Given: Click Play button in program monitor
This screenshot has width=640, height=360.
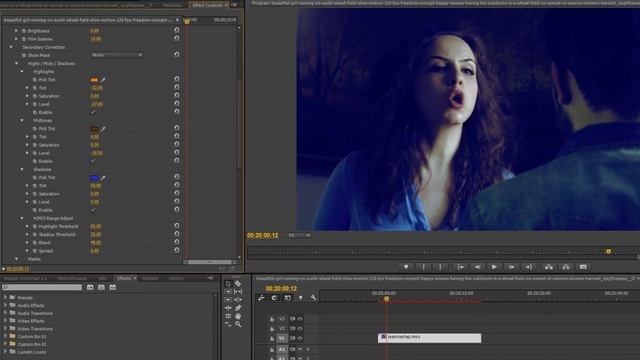Looking at the screenshot, I should pyautogui.click(x=494, y=267).
